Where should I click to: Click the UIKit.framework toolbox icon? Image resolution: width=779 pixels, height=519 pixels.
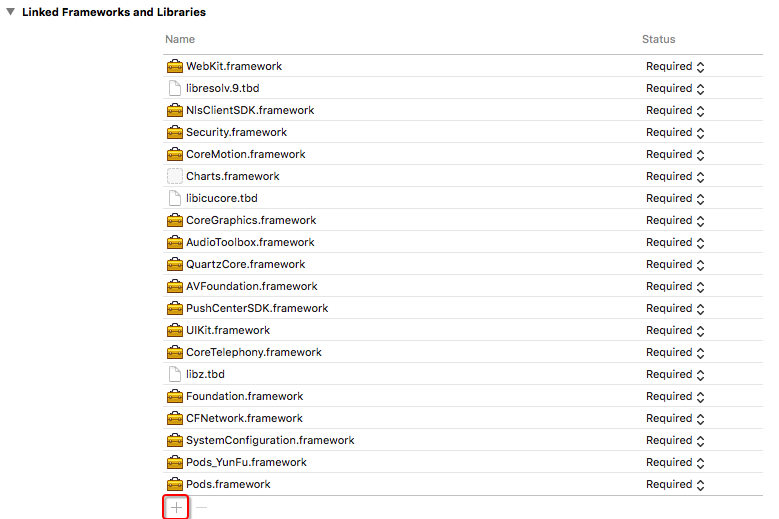(x=175, y=330)
